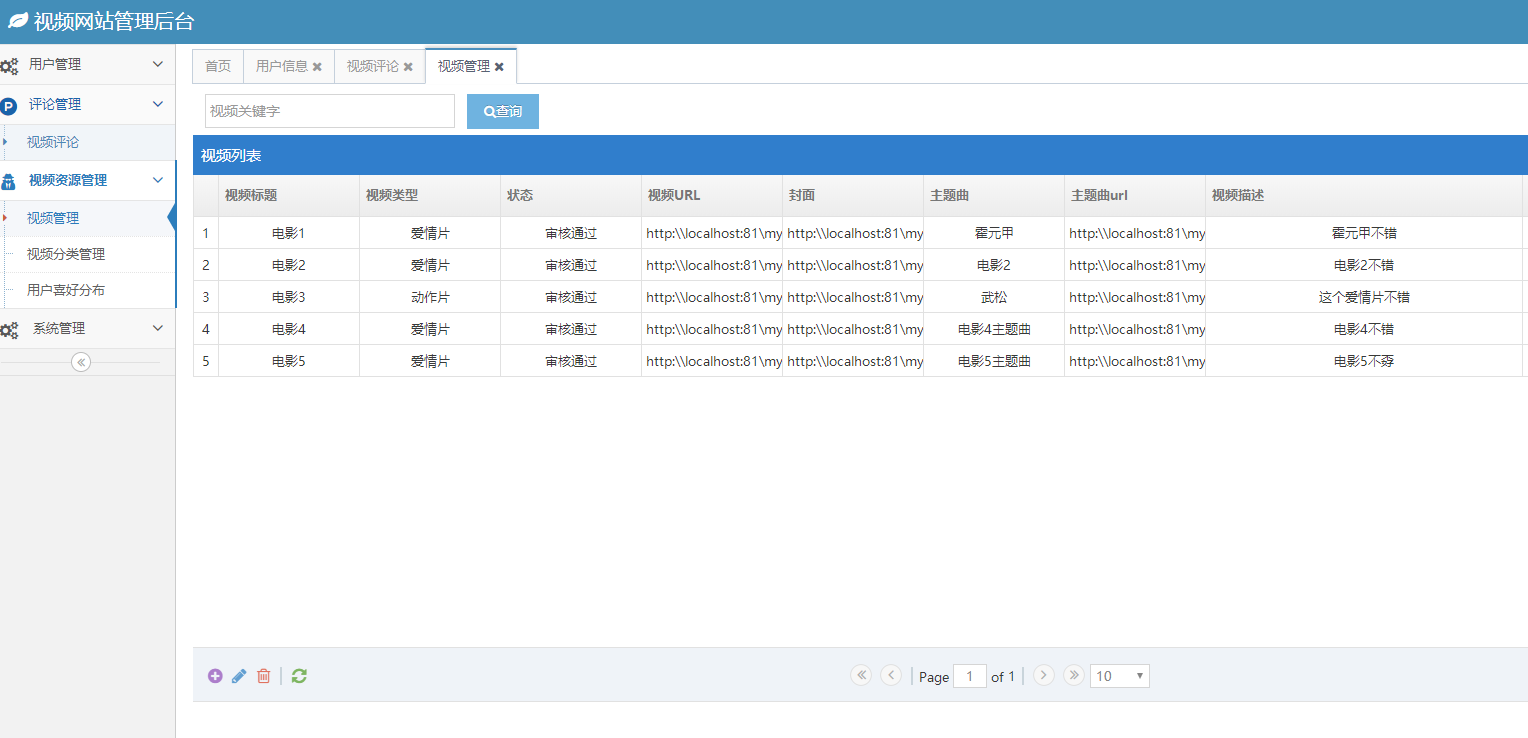Click the purple add video icon
The image size is (1528, 738).
(x=215, y=676)
